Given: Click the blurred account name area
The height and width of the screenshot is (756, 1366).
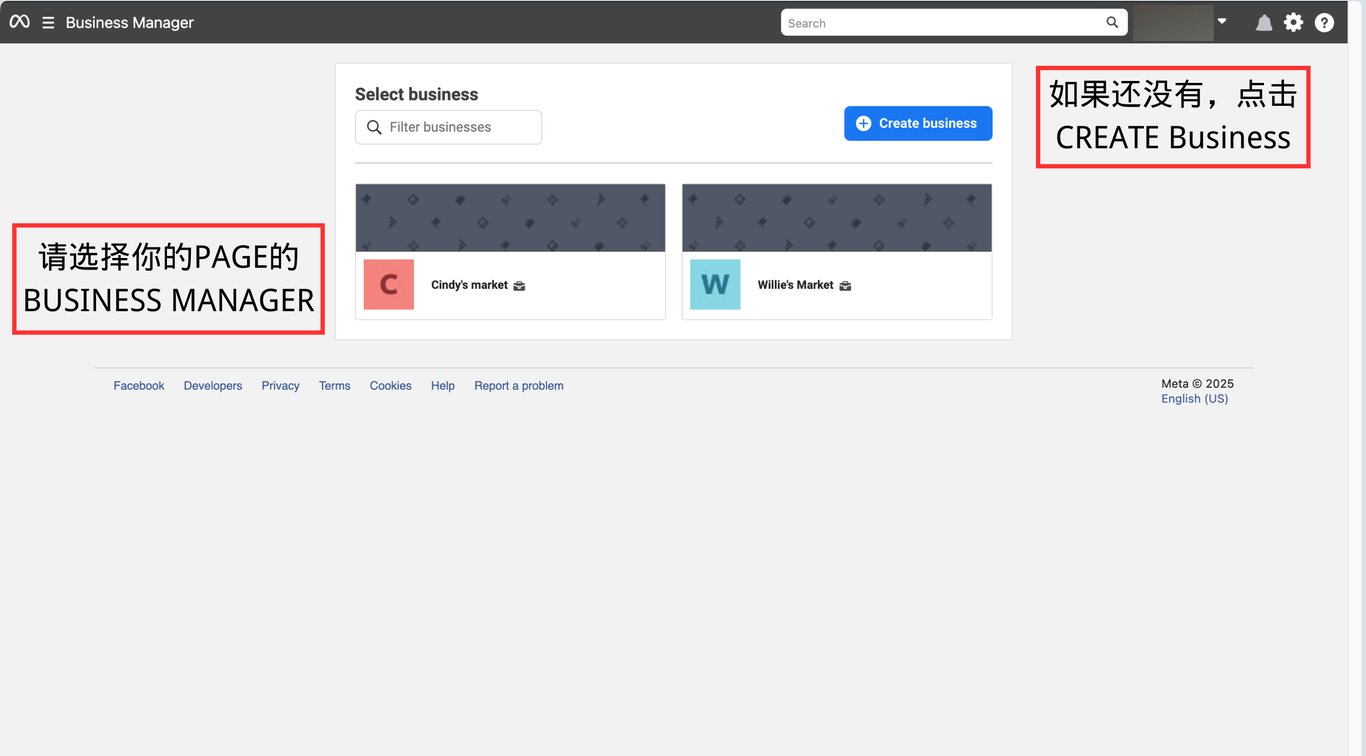Looking at the screenshot, I should coord(1173,22).
